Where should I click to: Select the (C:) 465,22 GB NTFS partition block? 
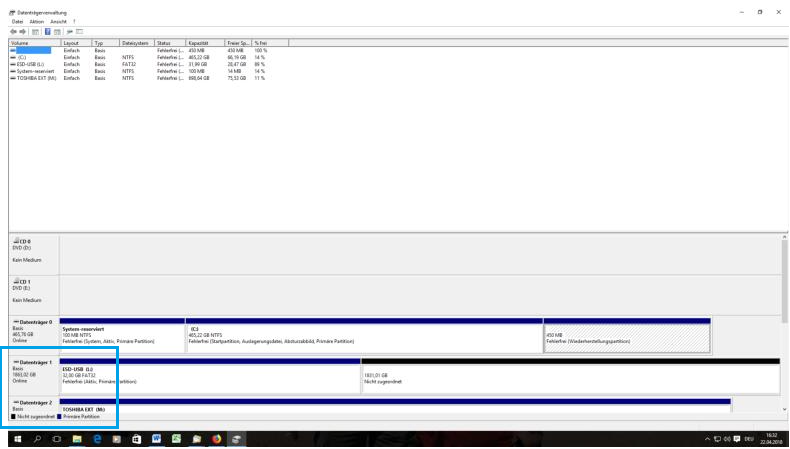click(364, 336)
